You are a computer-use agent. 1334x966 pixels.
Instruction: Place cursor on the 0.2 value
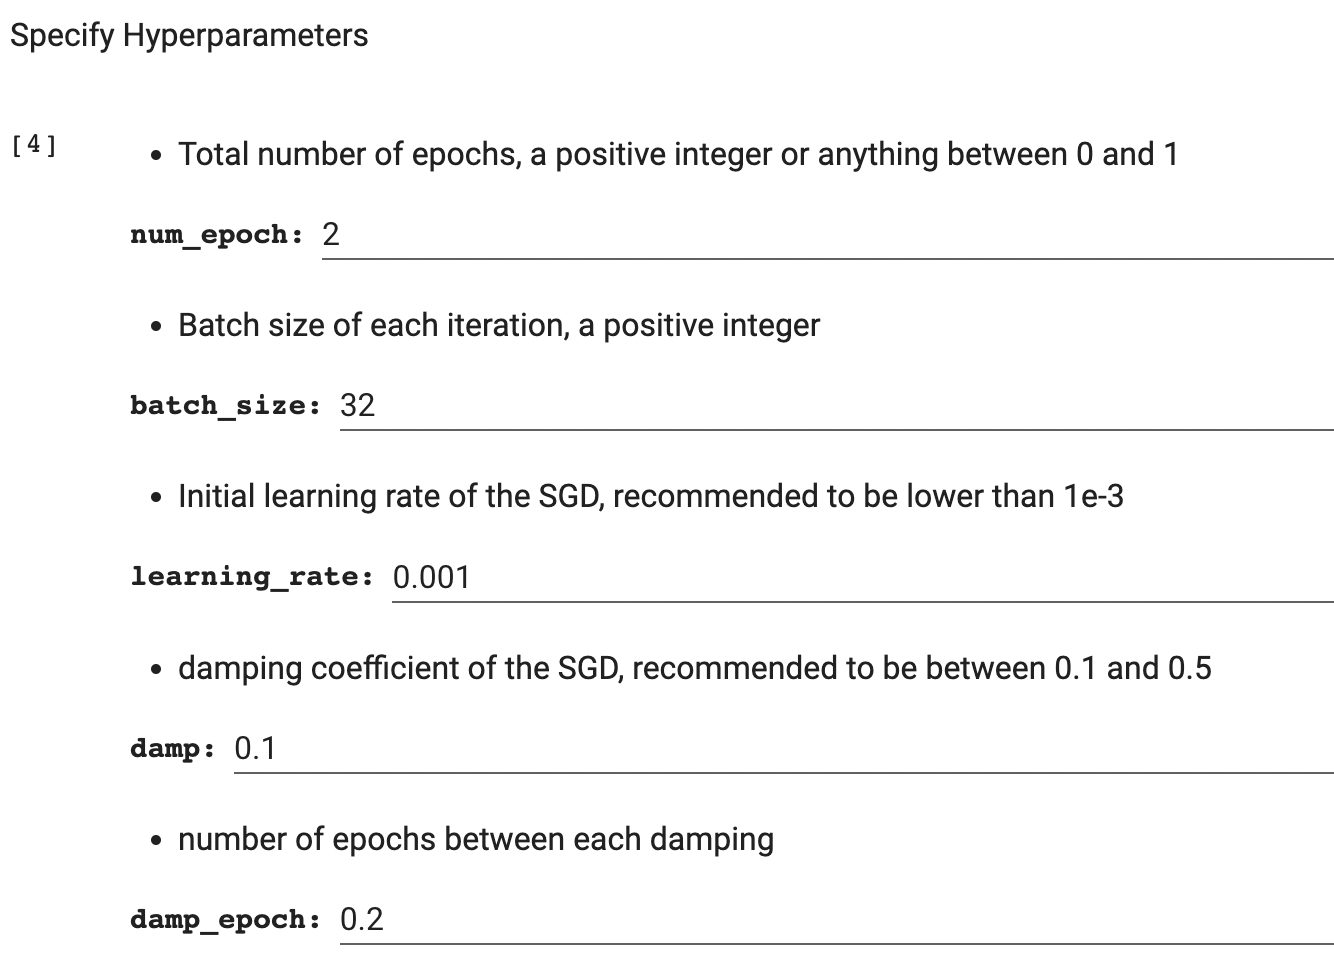point(362,919)
